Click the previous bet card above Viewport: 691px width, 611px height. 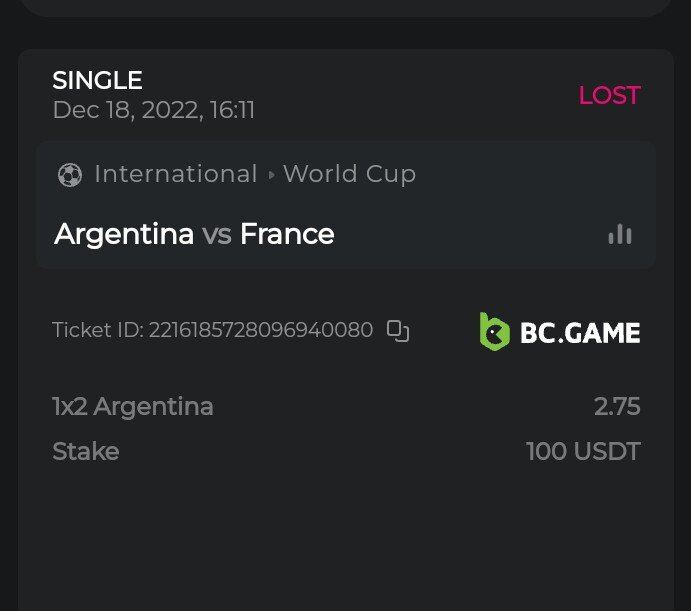click(x=345, y=7)
